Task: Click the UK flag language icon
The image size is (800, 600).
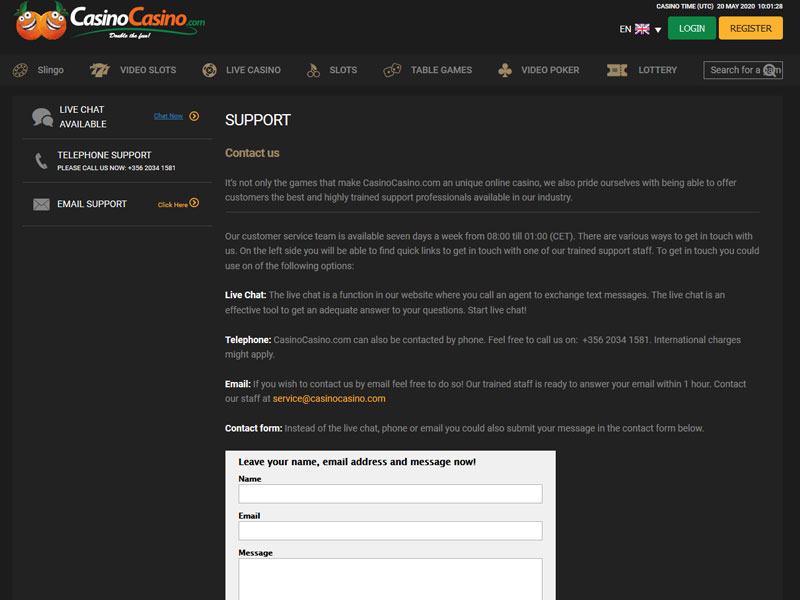Action: [x=642, y=29]
